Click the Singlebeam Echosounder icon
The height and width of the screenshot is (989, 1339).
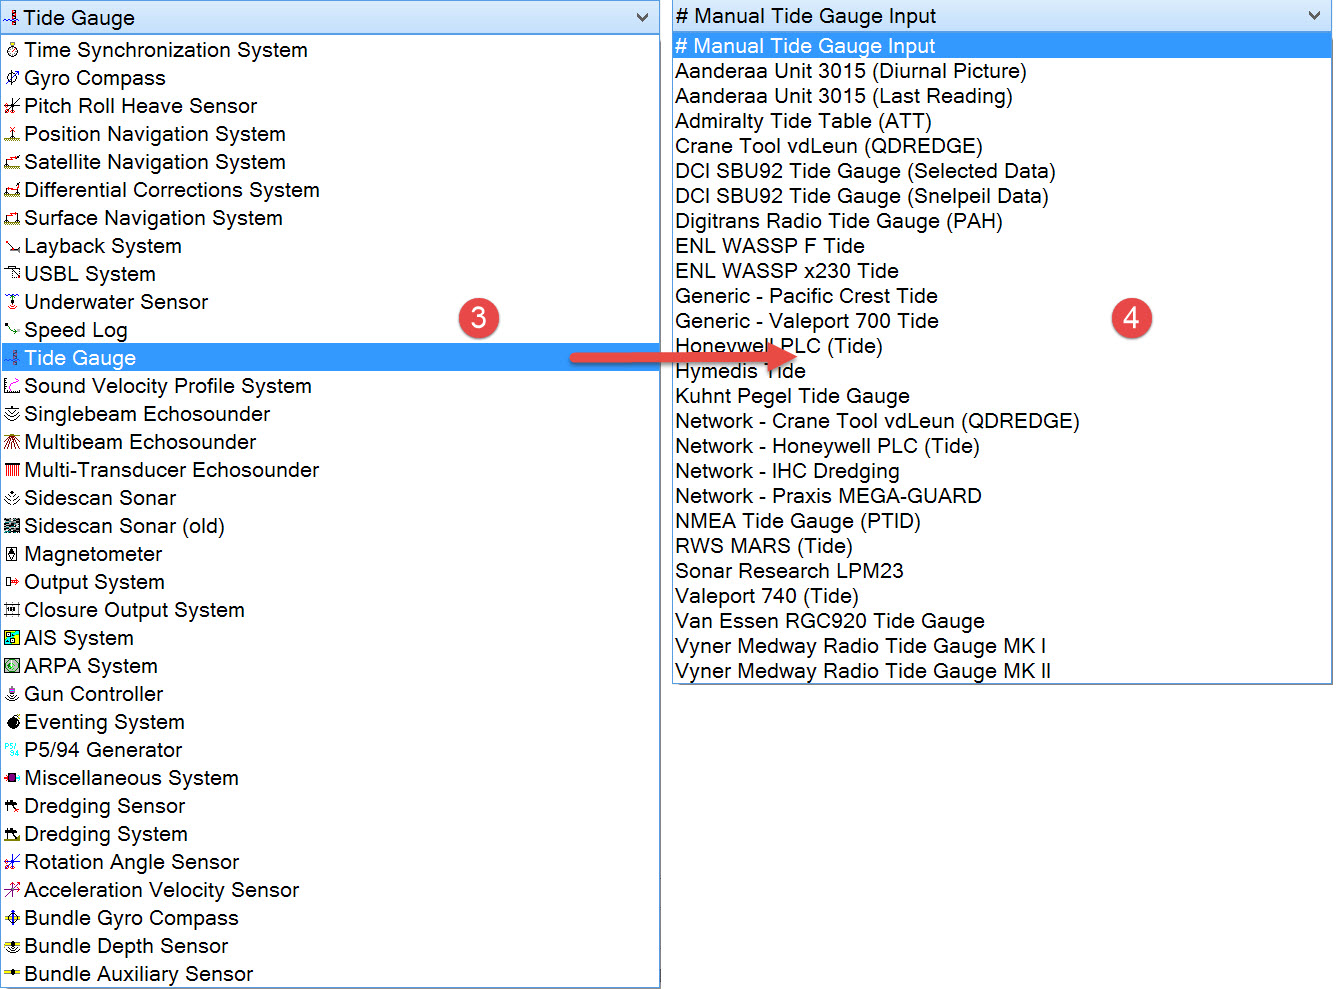12,414
